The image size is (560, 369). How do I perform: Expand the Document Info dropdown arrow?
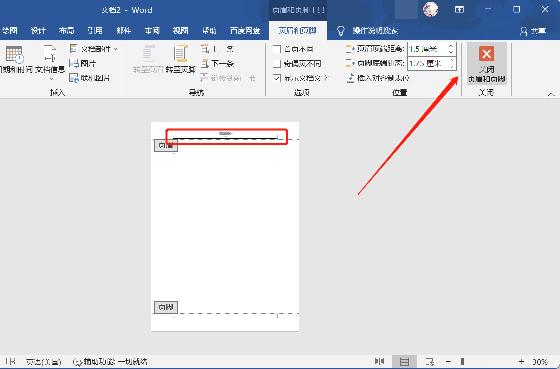coord(51,79)
